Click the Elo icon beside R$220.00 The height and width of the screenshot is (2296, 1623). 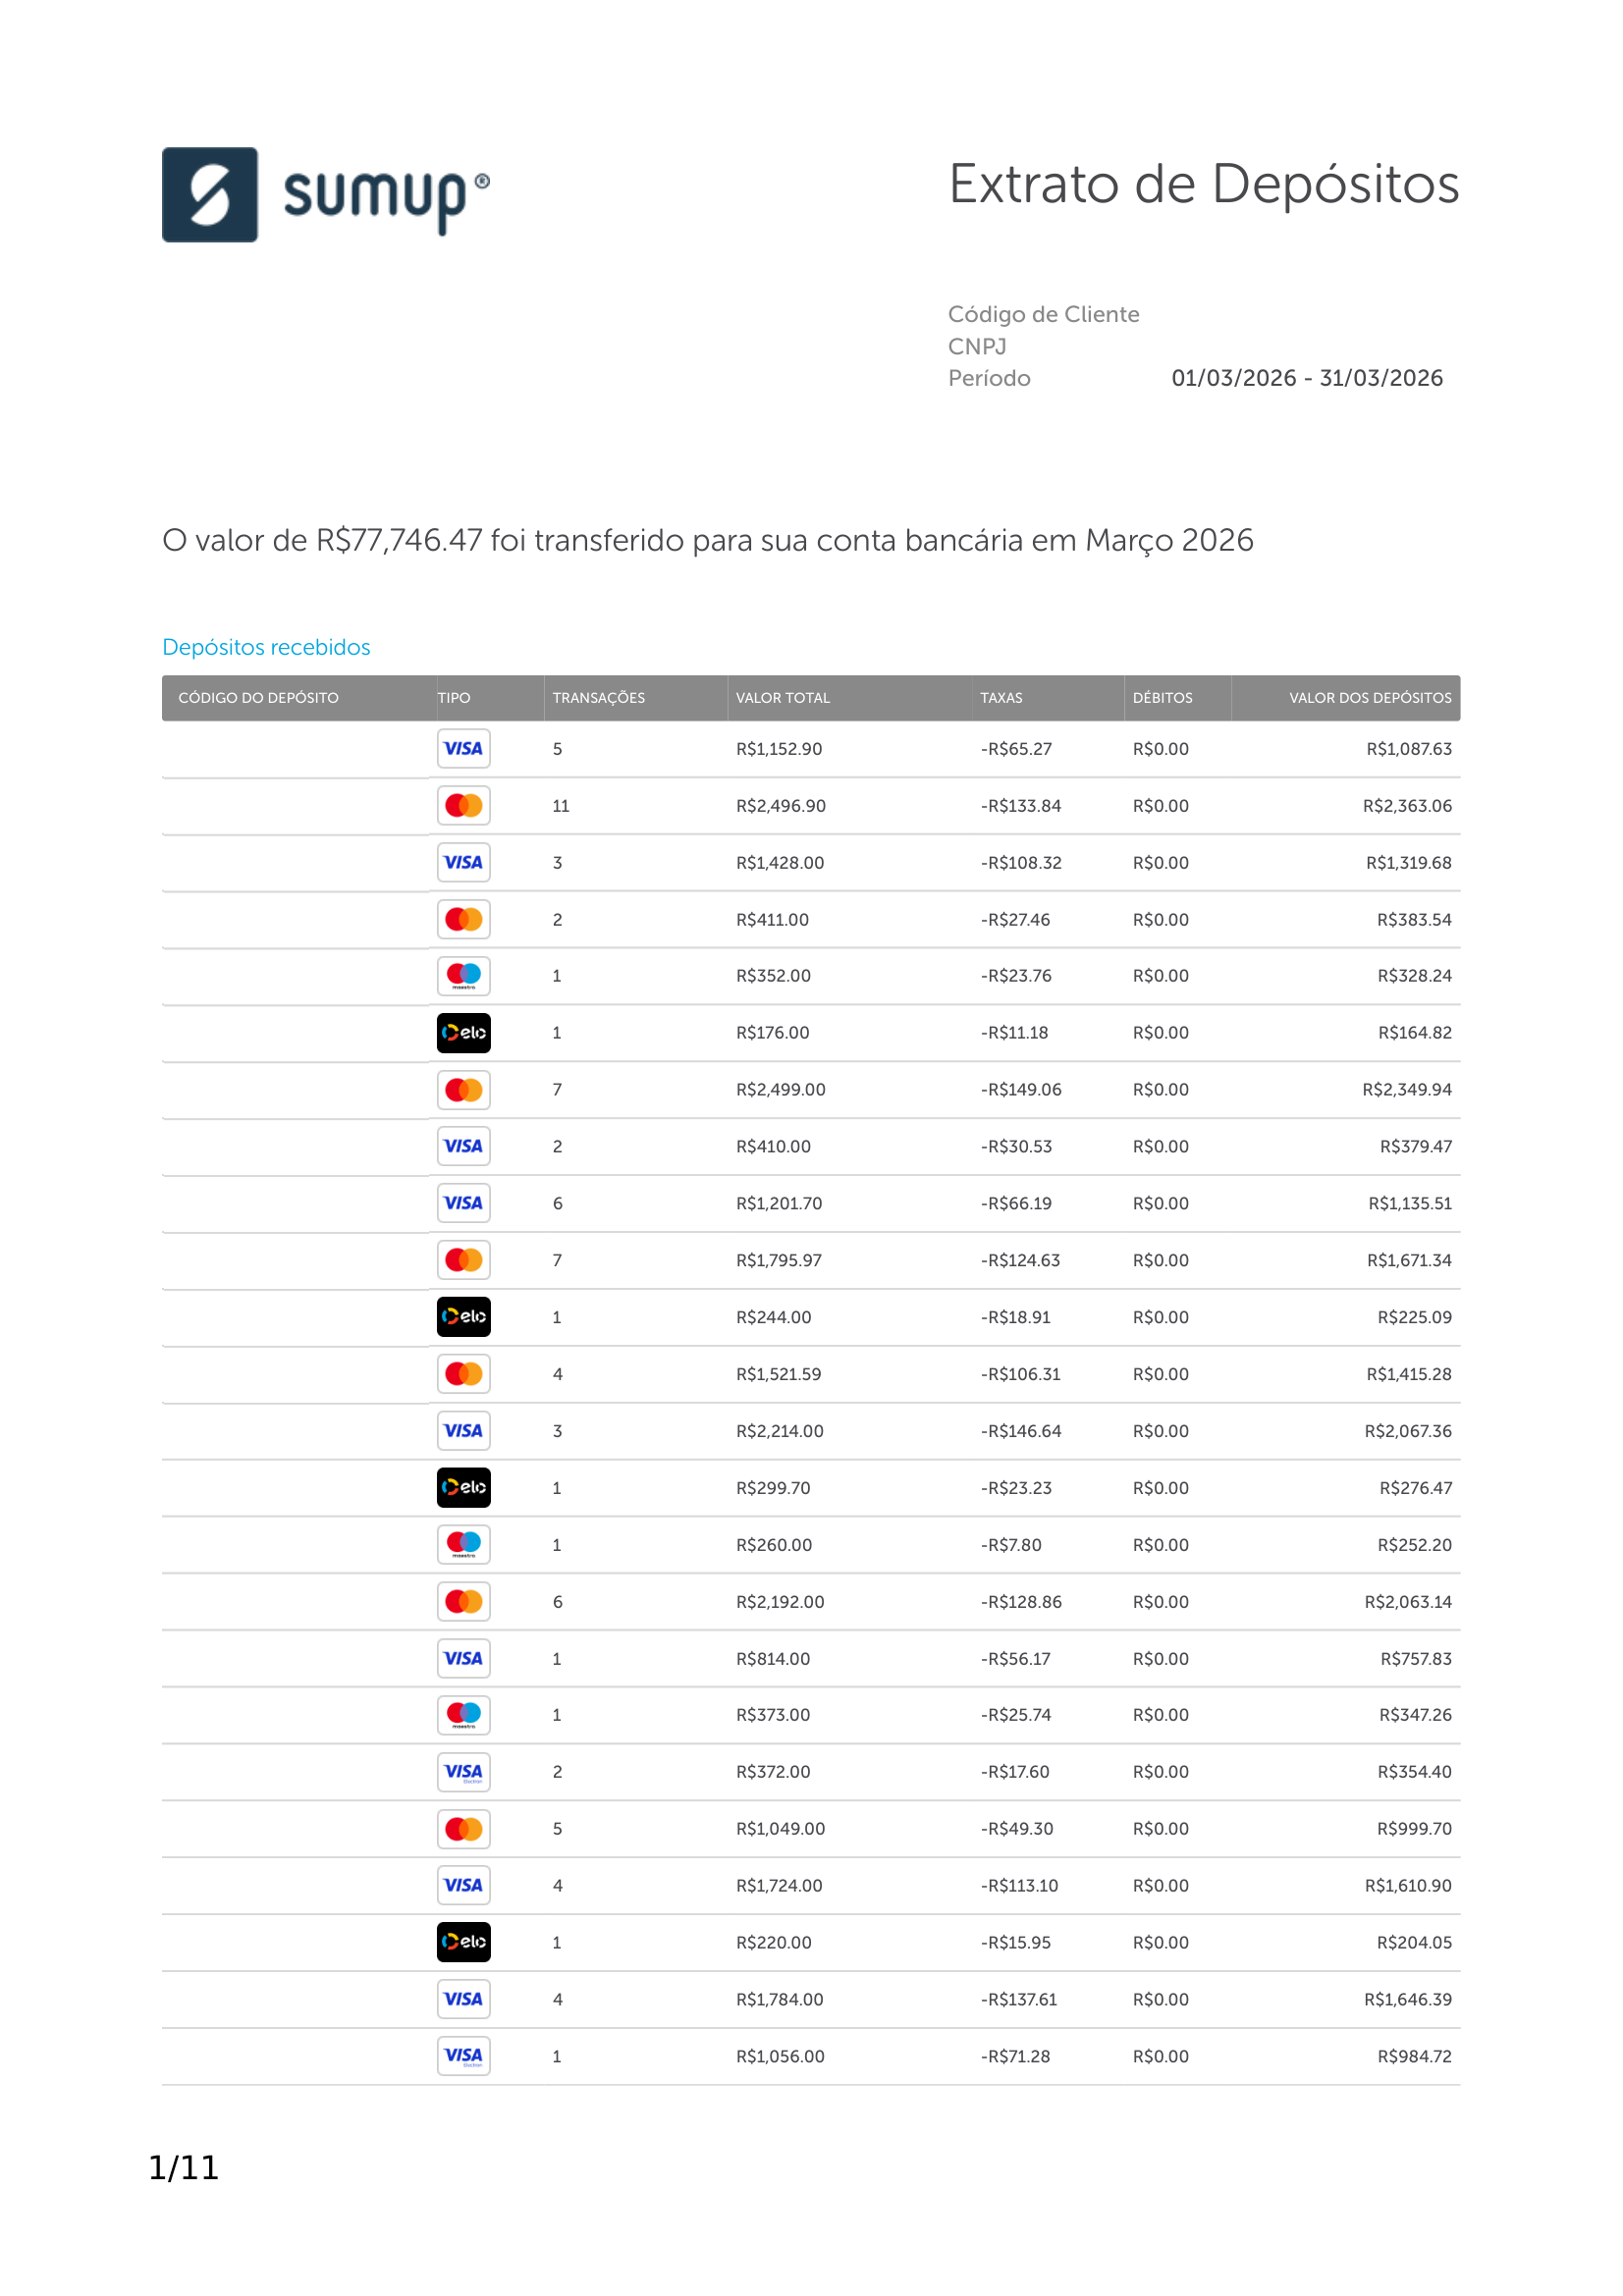point(463,1942)
